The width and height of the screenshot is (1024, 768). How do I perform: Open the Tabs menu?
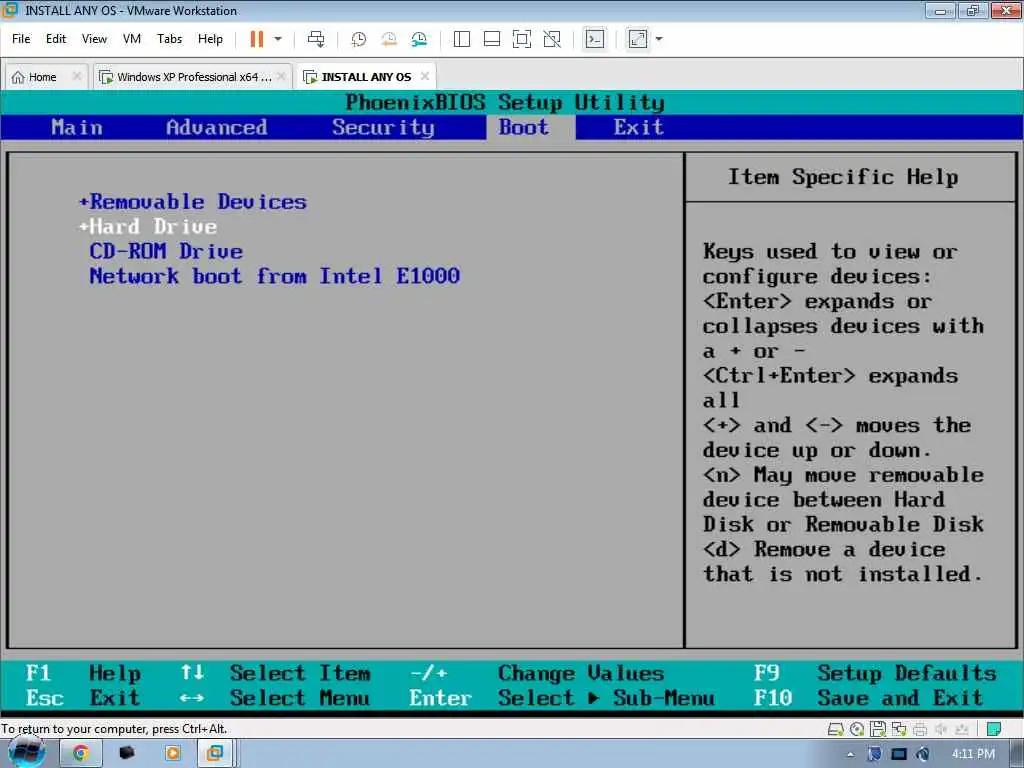pos(169,39)
